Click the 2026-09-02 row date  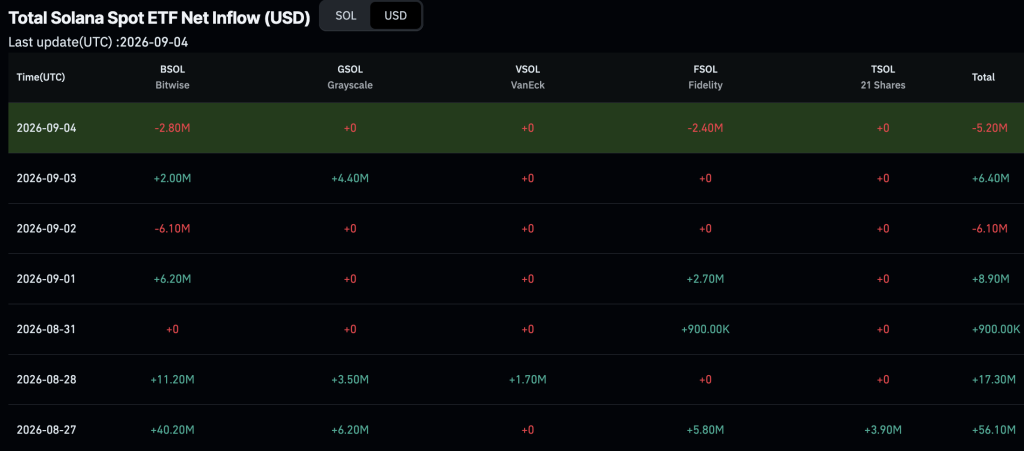click(46, 228)
